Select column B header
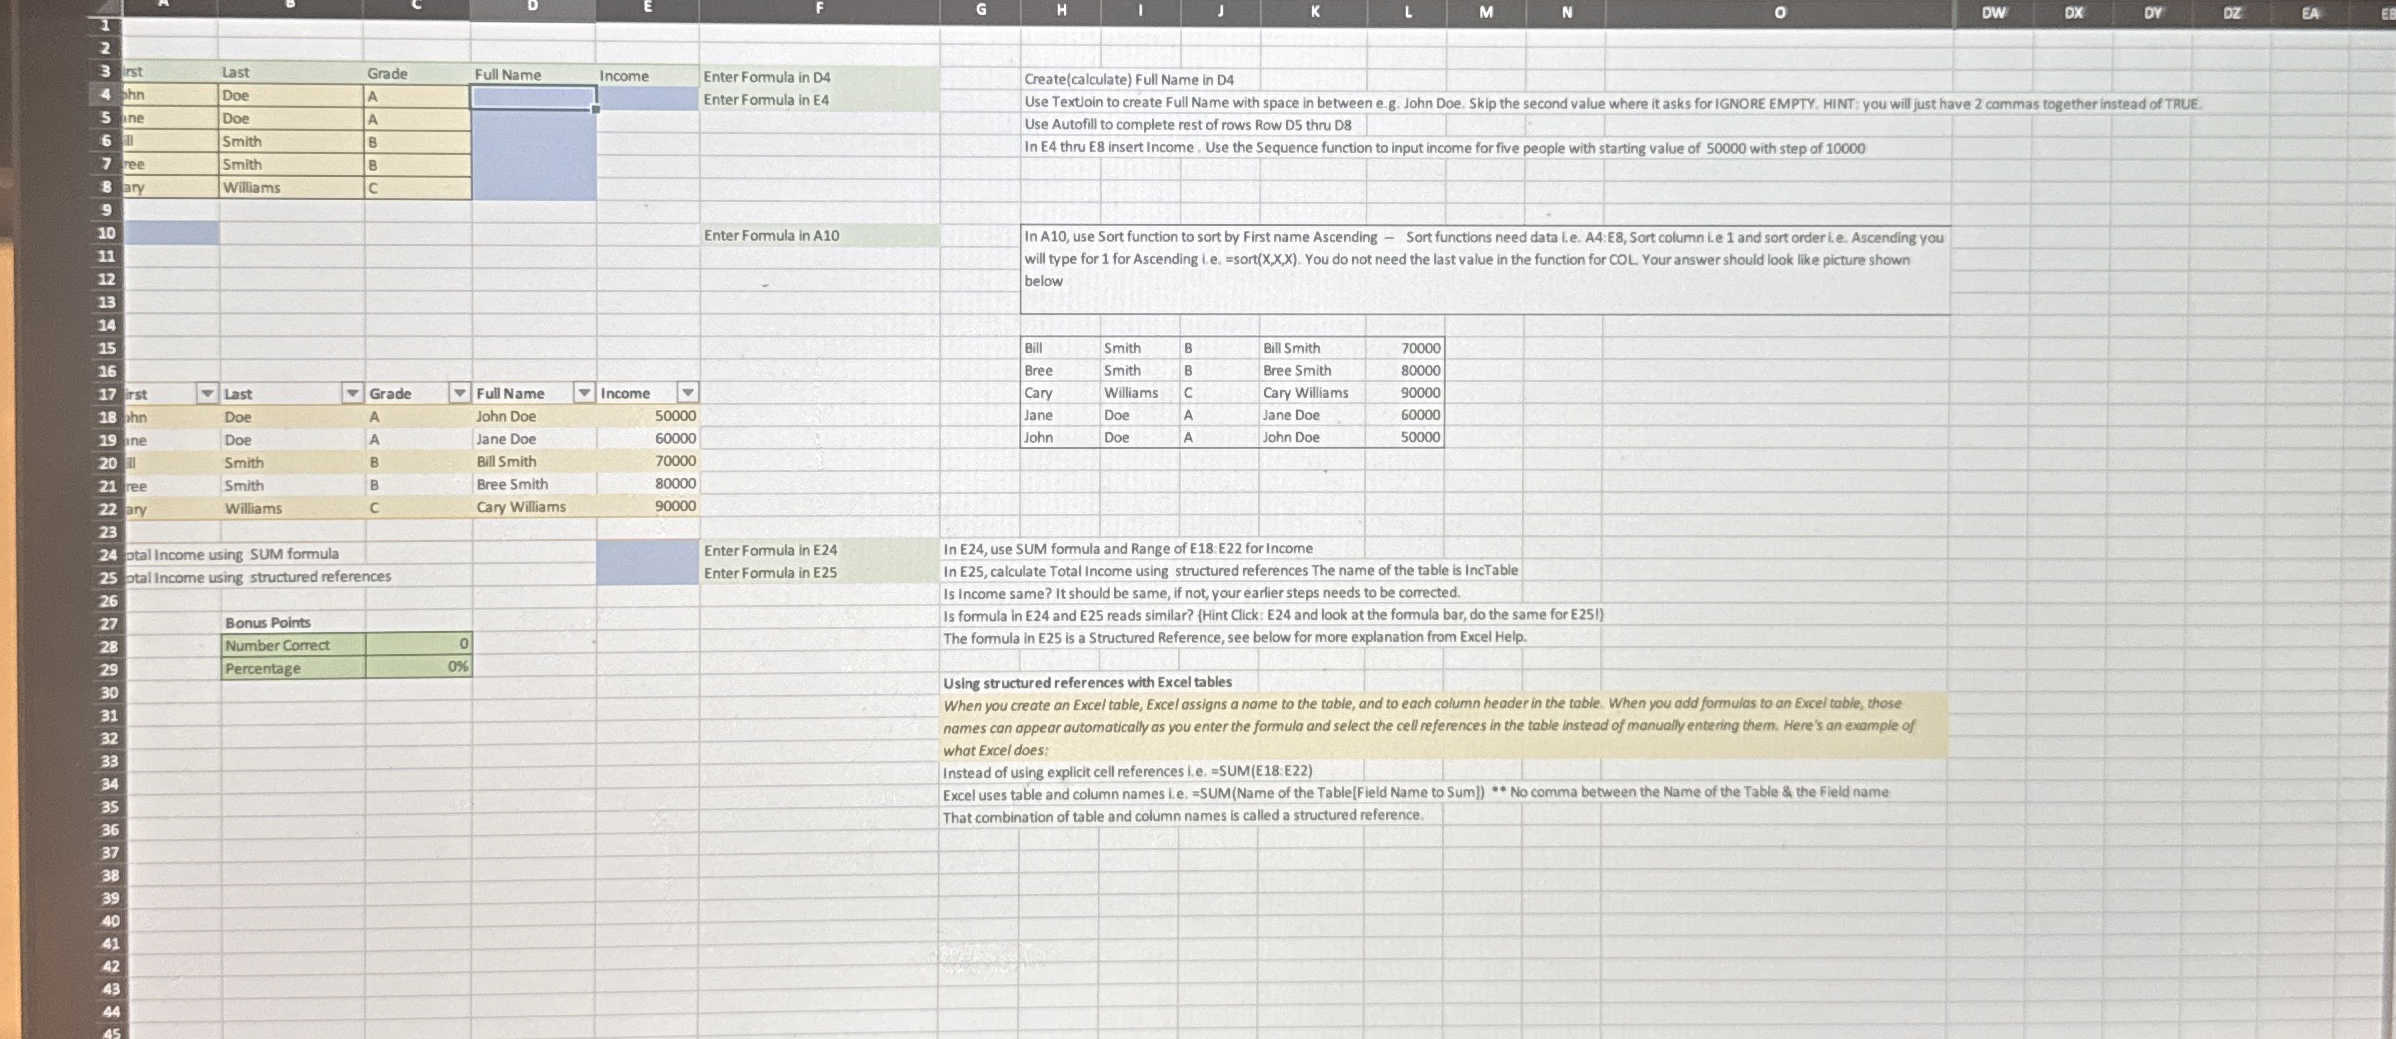Screen dimensions: 2396x1039 click(x=290, y=6)
